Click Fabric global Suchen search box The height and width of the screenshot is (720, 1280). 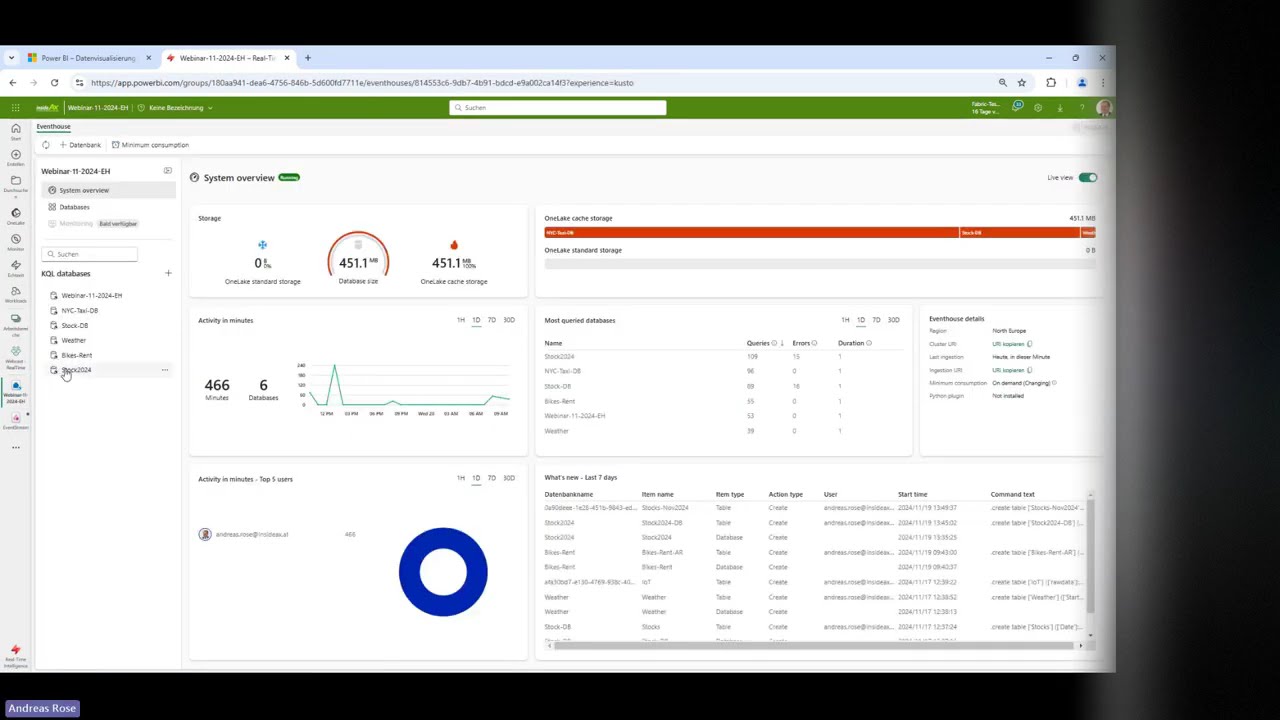pyautogui.click(x=557, y=108)
